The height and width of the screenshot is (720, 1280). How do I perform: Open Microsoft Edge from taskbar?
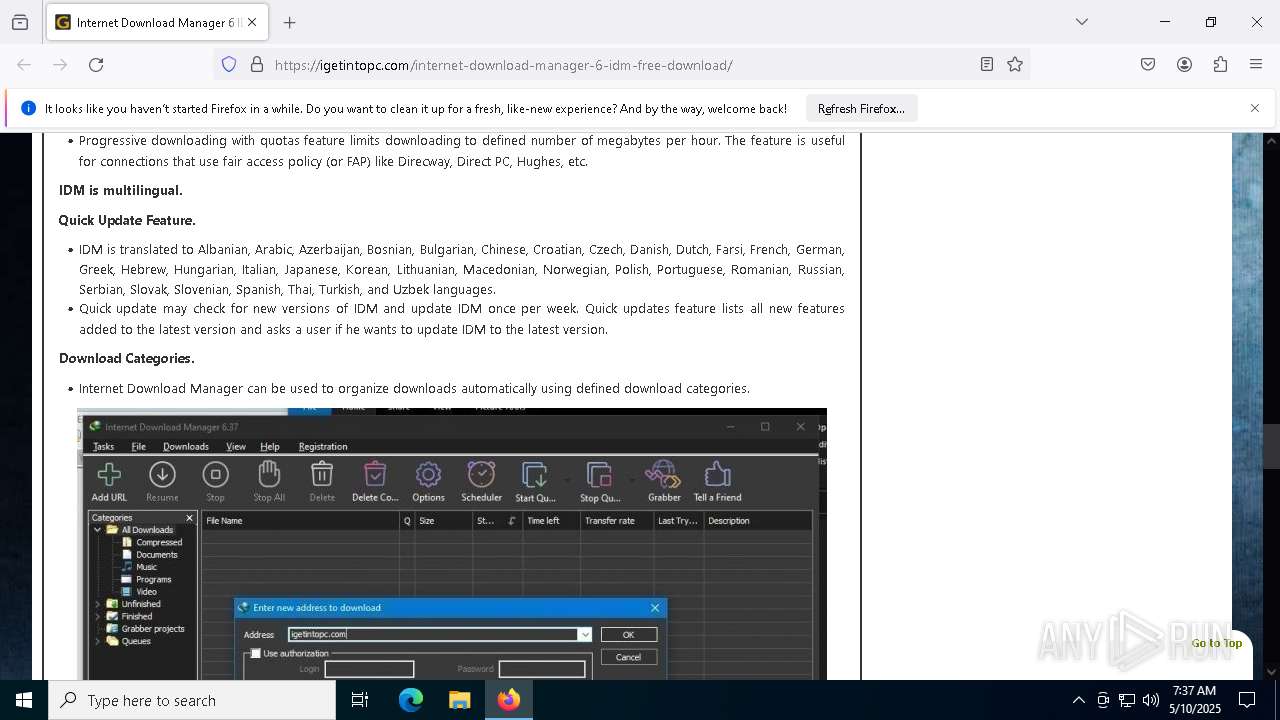point(411,700)
